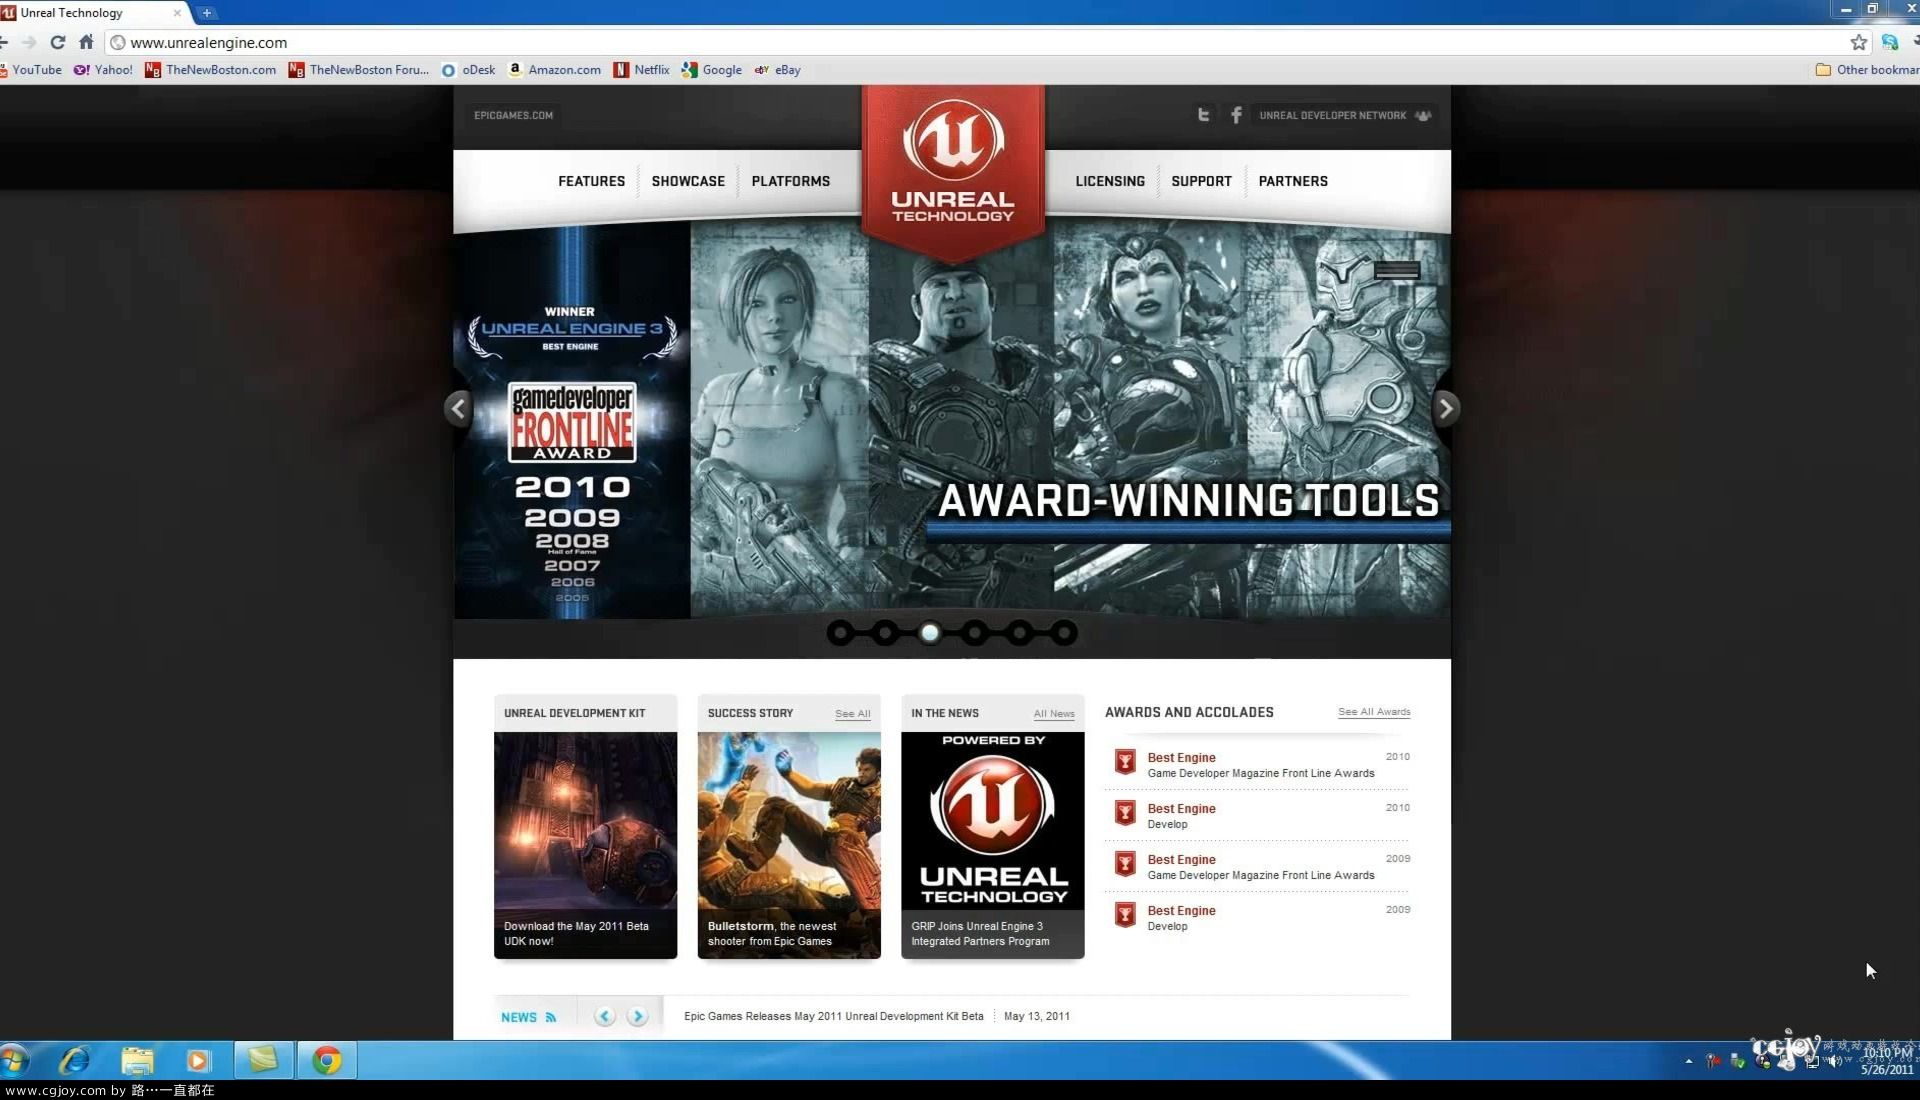This screenshot has width=1920, height=1100.
Task: Click the Frontline Award winner panel
Action: coord(572,420)
